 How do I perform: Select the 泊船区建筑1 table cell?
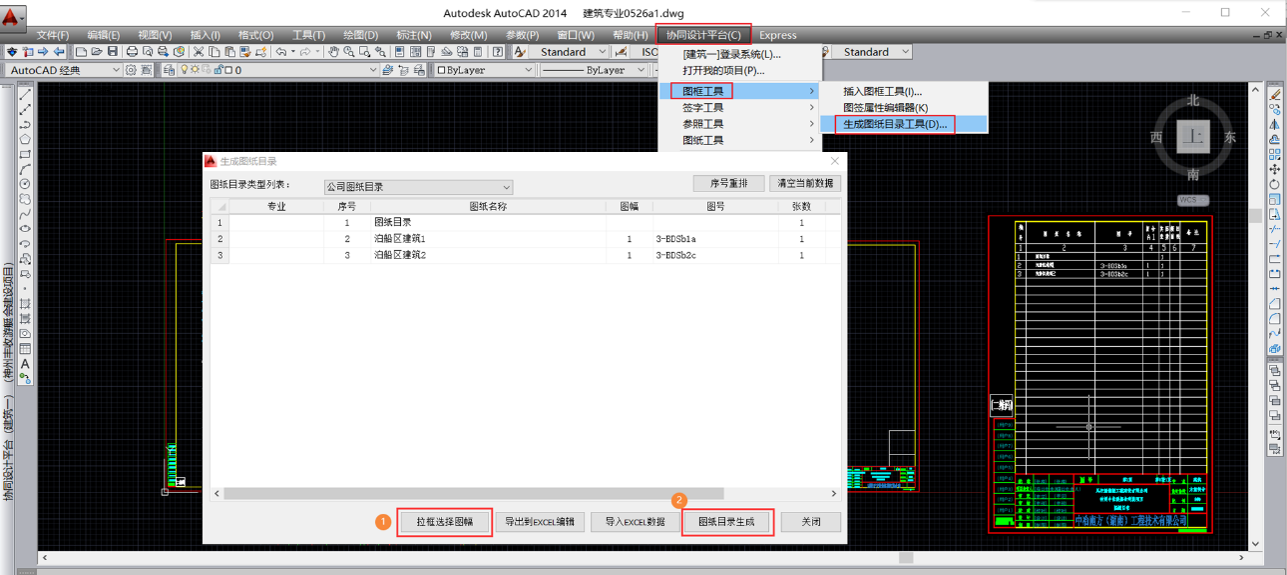pos(488,239)
